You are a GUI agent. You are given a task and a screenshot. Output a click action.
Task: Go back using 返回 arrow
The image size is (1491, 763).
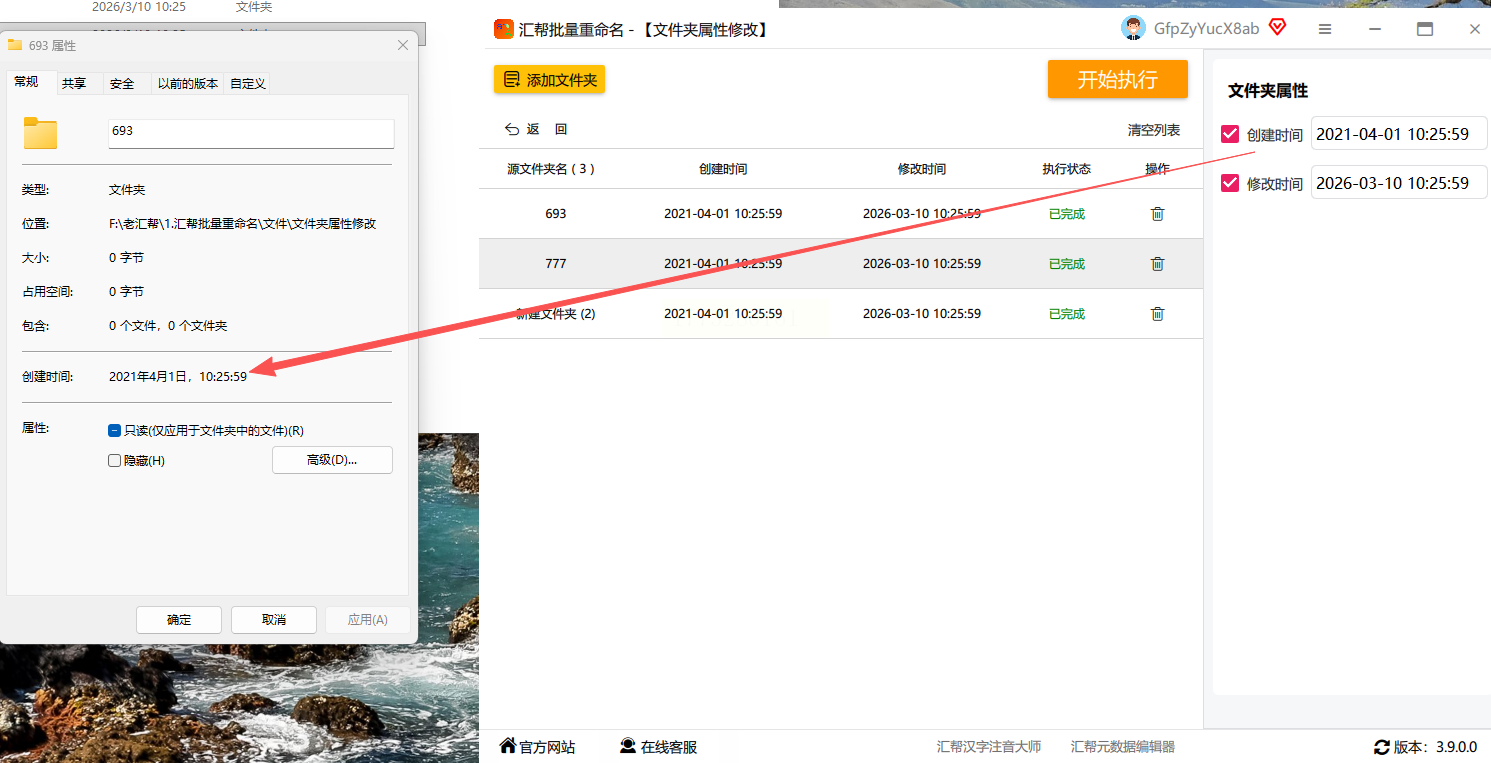[x=522, y=130]
